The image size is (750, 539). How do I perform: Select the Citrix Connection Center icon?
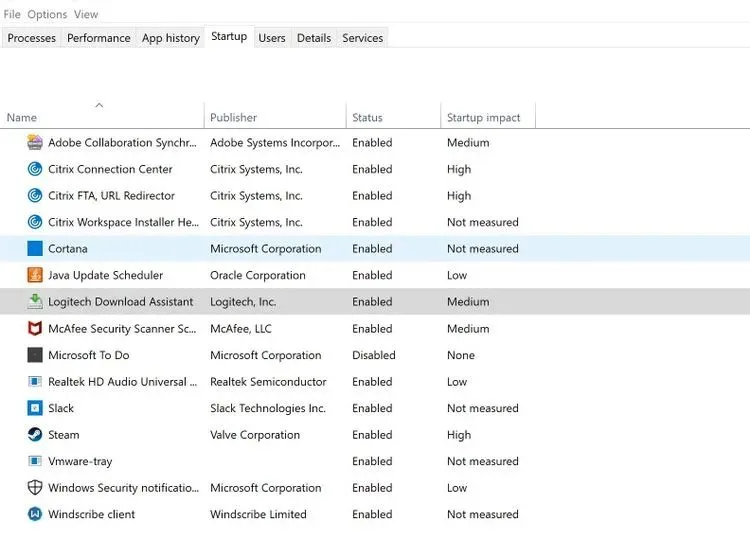click(x=35, y=169)
